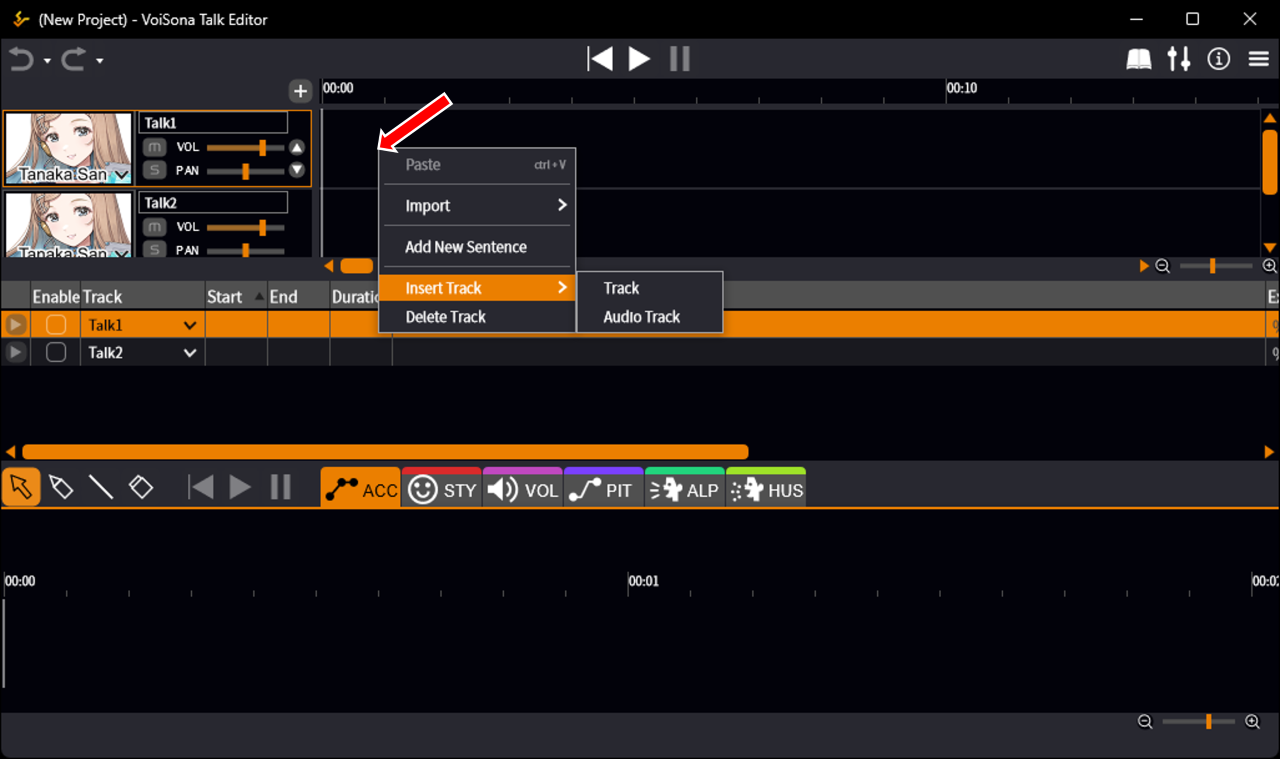This screenshot has height=759, width=1280.
Task: Play from the bottom editor transport
Action: (240, 487)
